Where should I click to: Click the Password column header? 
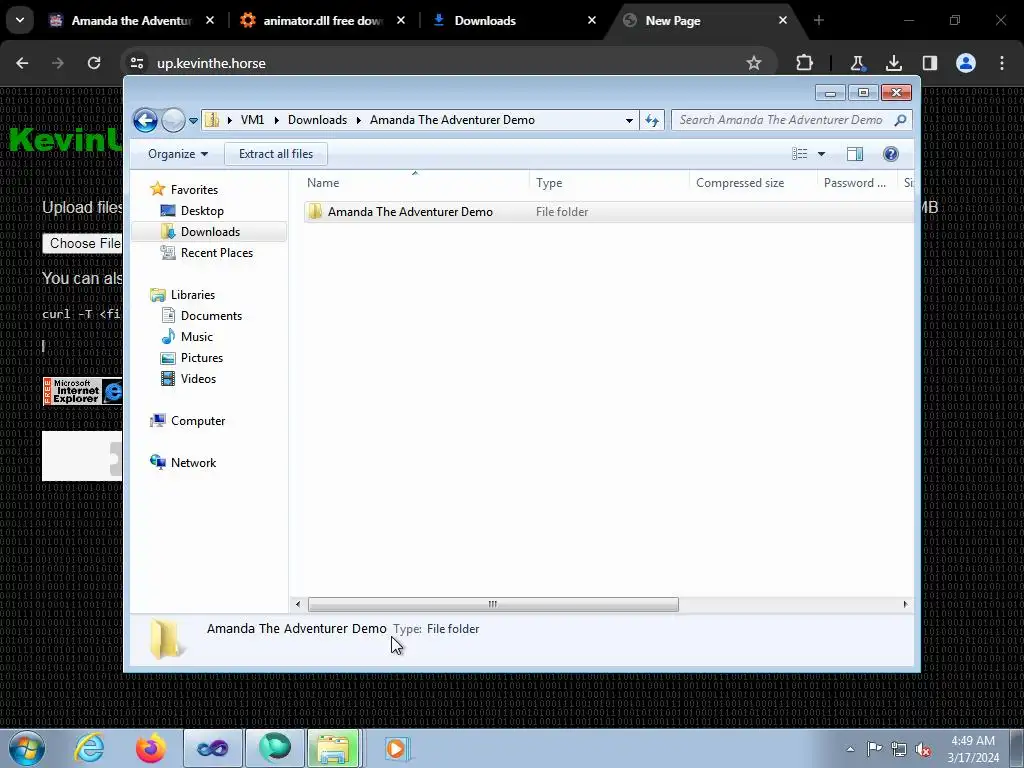click(857, 183)
